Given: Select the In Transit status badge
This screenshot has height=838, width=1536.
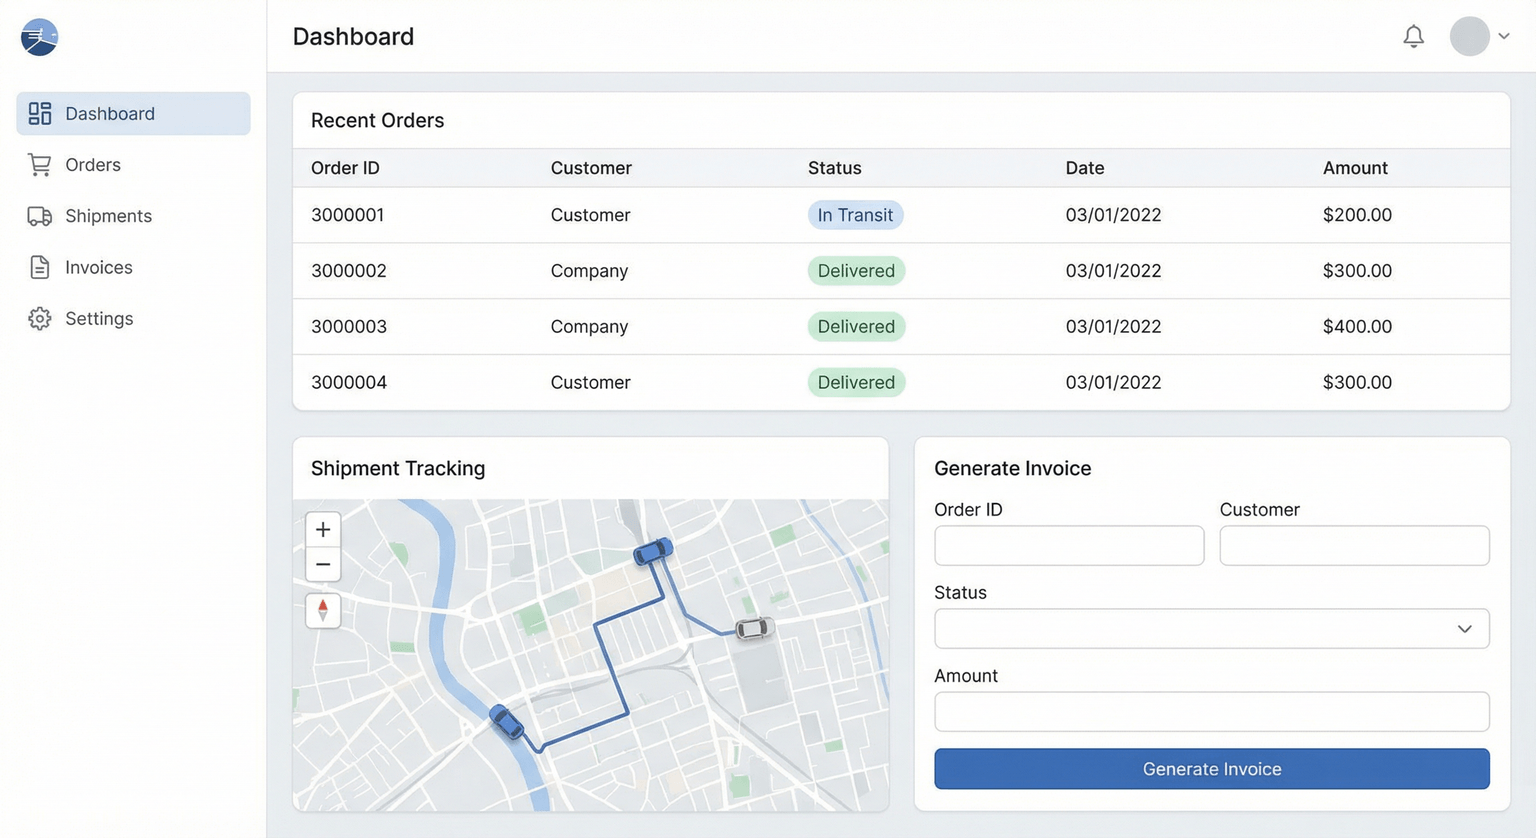Looking at the screenshot, I should tap(855, 214).
